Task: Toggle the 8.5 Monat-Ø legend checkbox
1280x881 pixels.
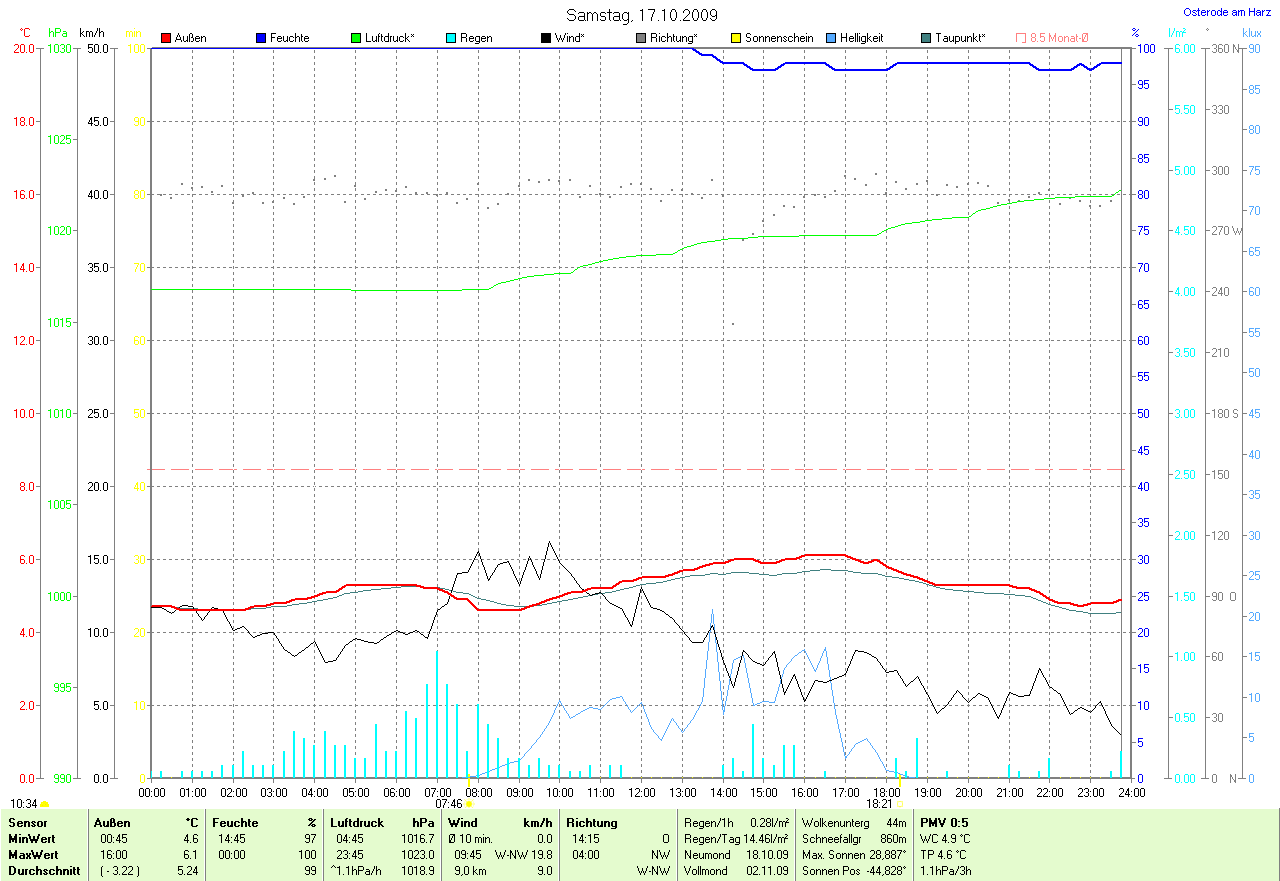Action: coord(1021,38)
